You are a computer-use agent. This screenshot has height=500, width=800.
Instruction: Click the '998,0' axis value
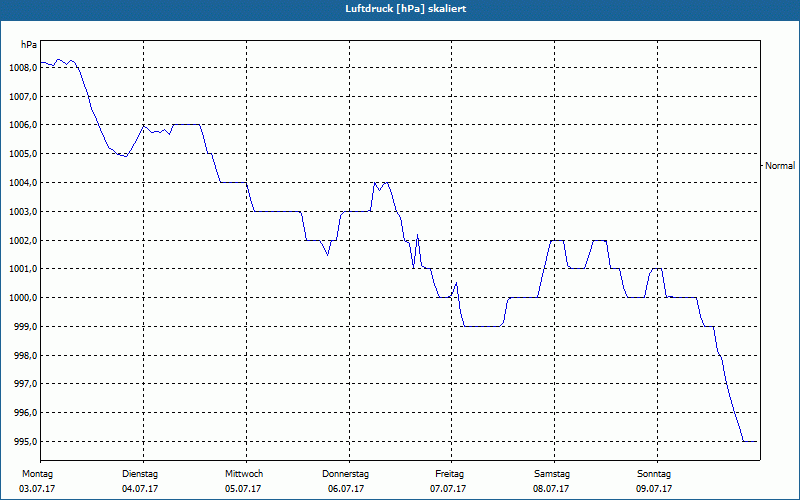(x=25, y=356)
